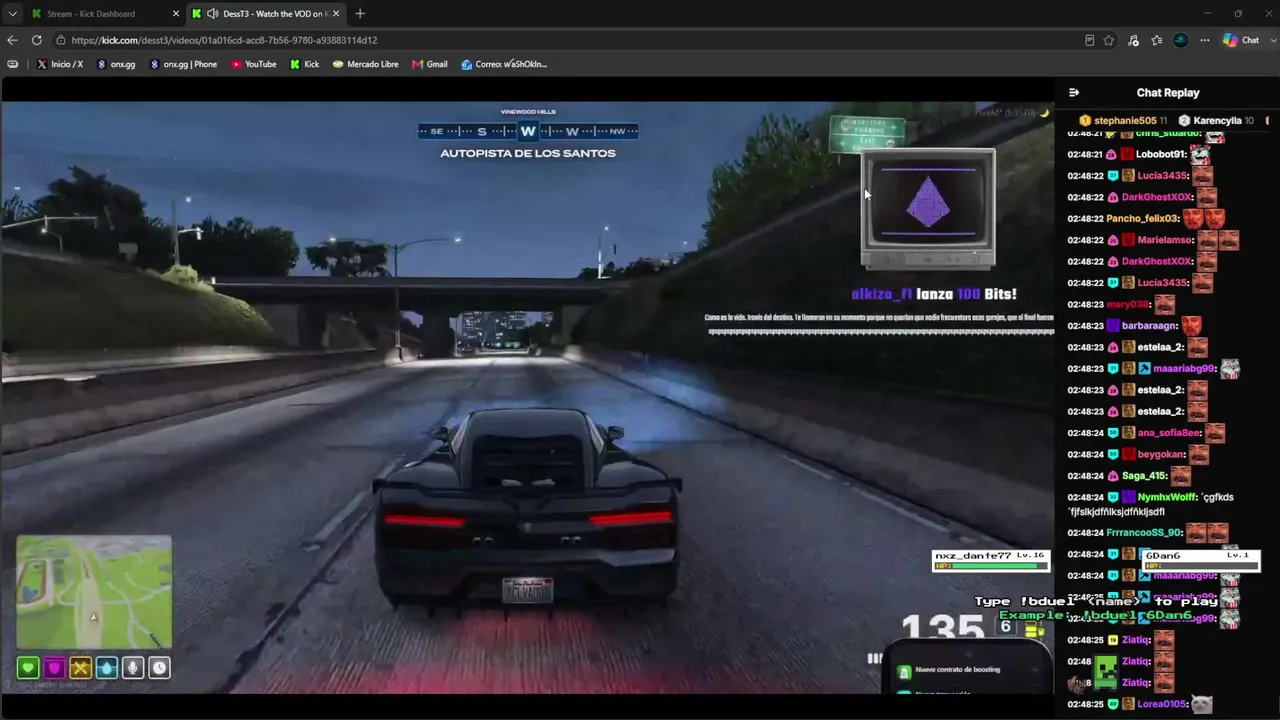
Task: Click the blue water drop thirst icon
Action: tap(106, 668)
